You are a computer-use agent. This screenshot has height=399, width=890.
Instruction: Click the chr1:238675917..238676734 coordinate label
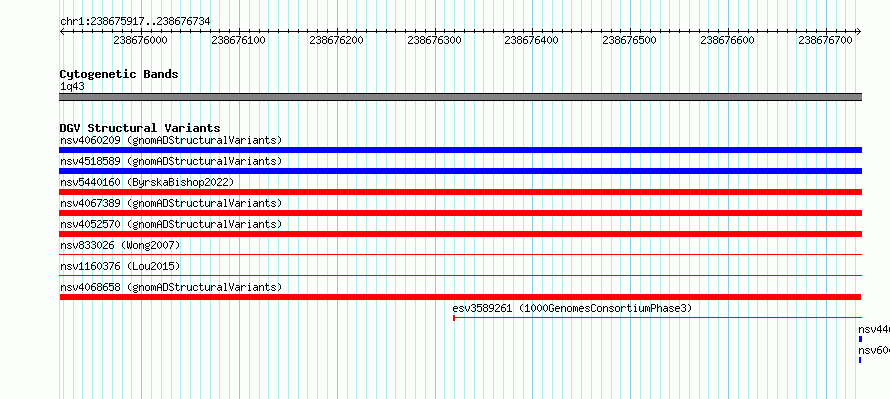coord(135,21)
